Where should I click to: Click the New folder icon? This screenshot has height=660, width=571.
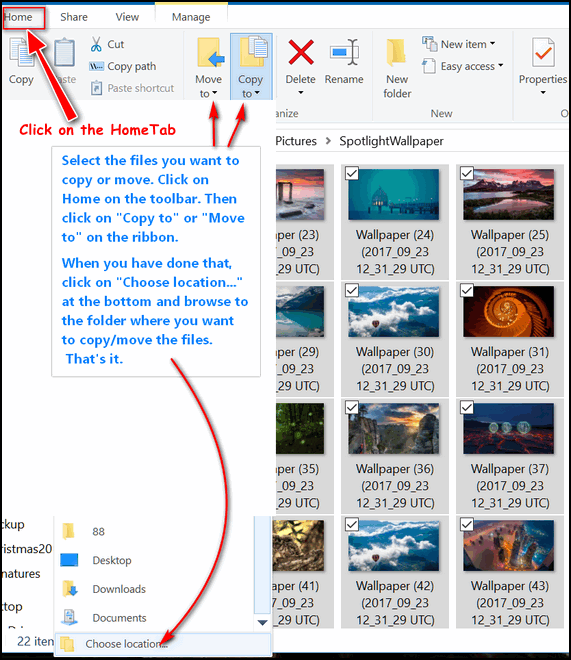[396, 52]
